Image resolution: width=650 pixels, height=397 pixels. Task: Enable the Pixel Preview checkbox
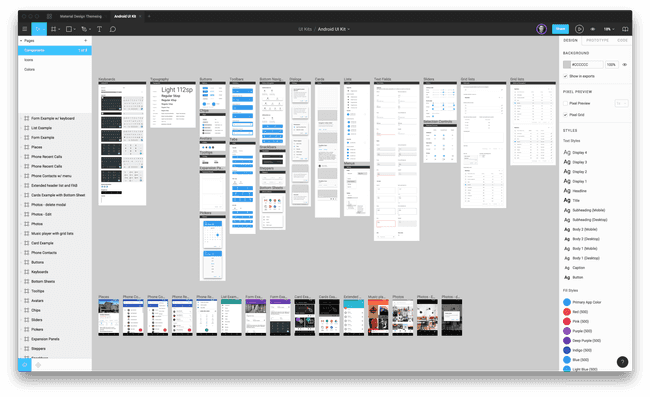pyautogui.click(x=565, y=103)
